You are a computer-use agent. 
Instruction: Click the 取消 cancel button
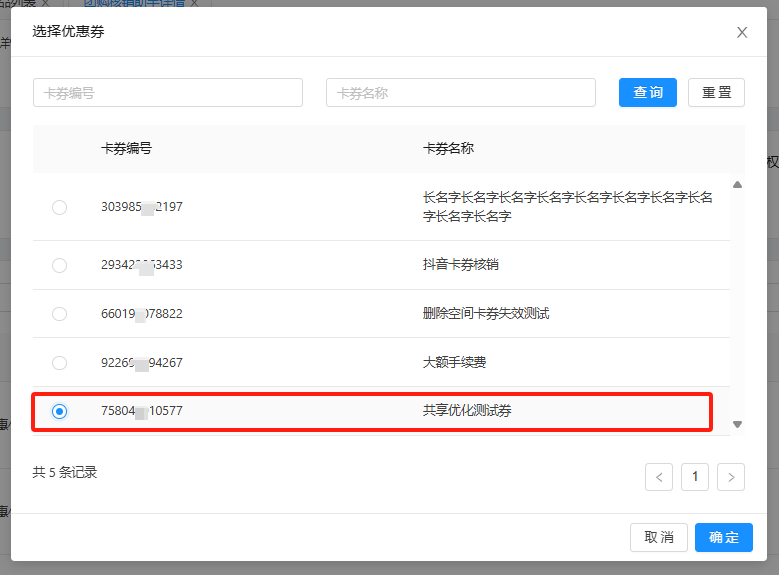click(x=659, y=537)
